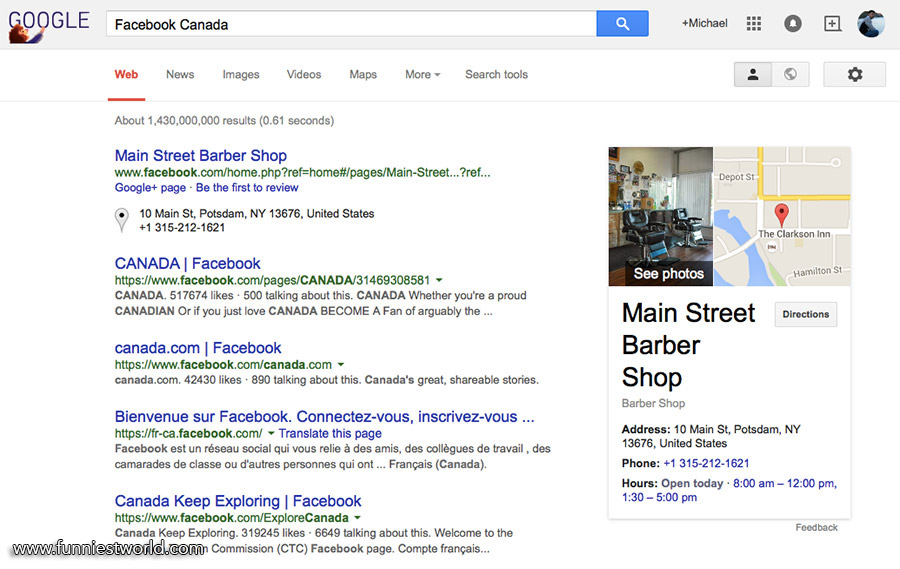Expand arrow beside canada.com Facebook URL
Image resolution: width=900 pixels, height=569 pixels.
click(x=341, y=365)
